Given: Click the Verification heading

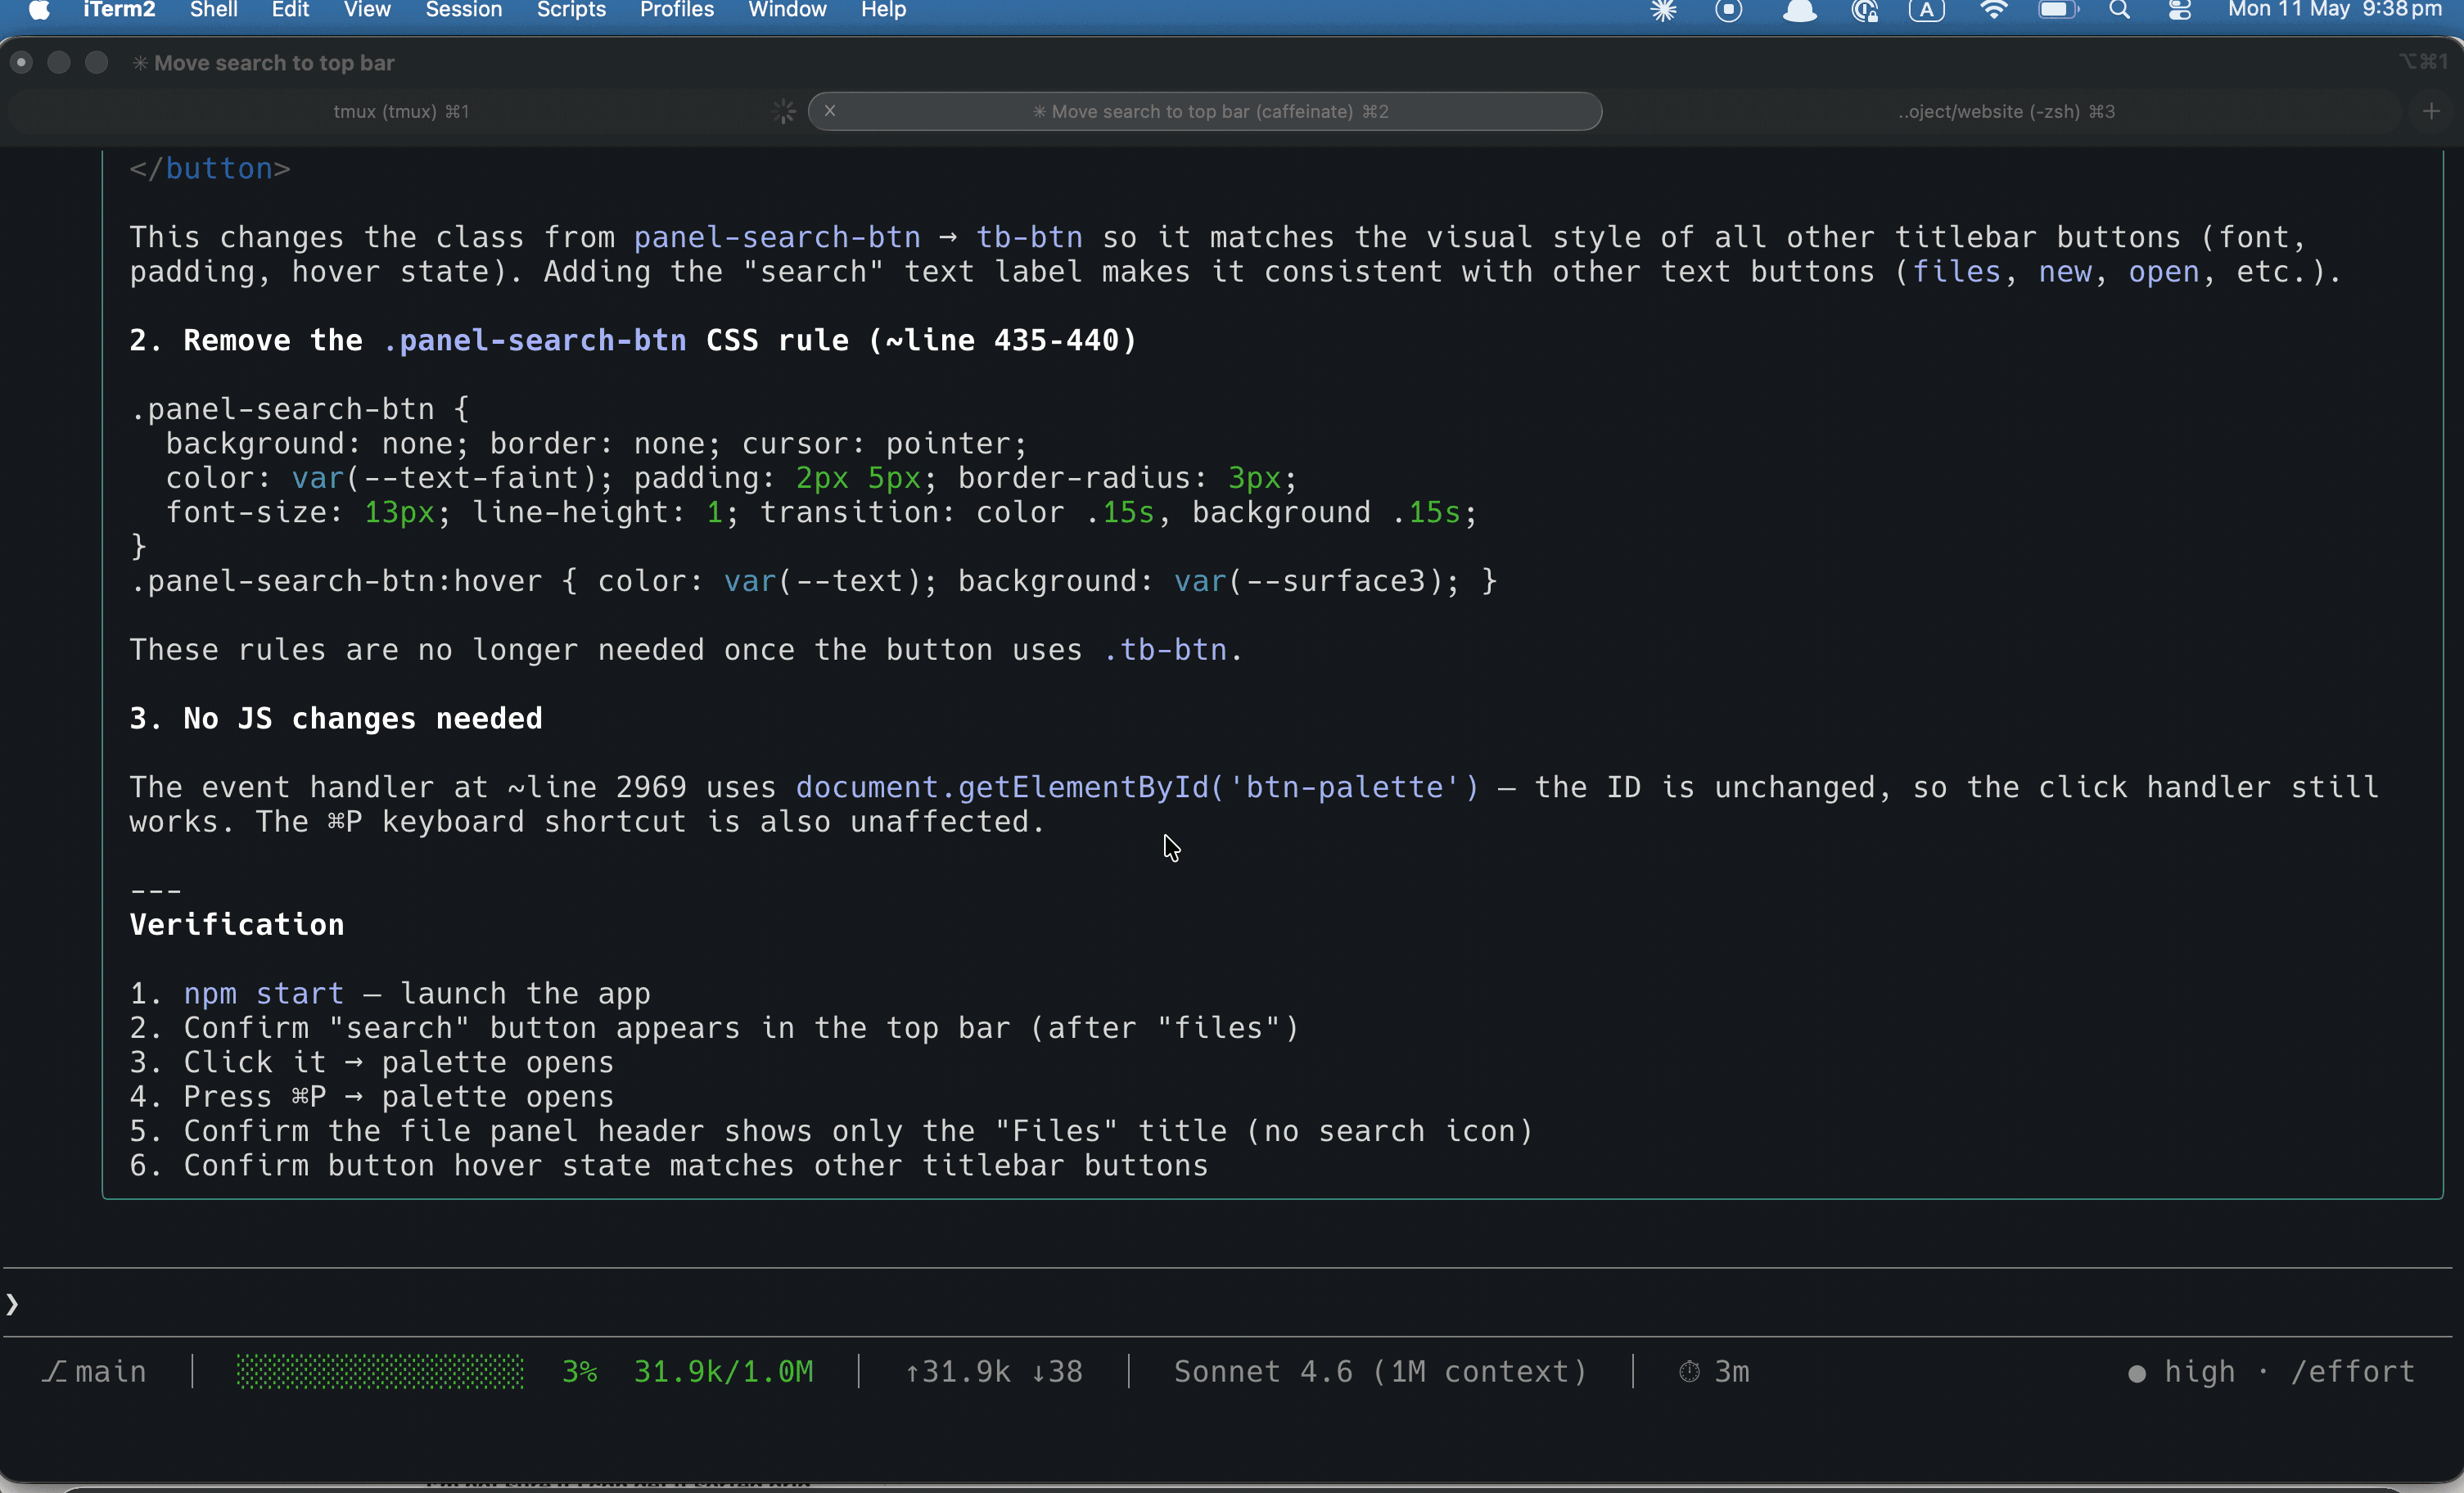Looking at the screenshot, I should coord(237,924).
